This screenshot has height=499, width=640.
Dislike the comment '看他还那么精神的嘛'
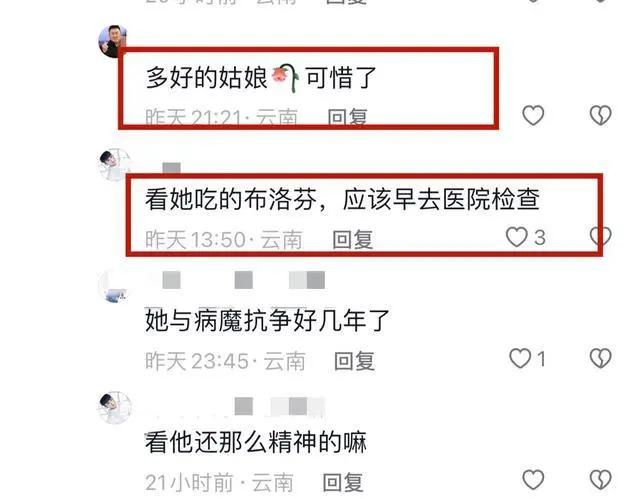click(x=600, y=479)
